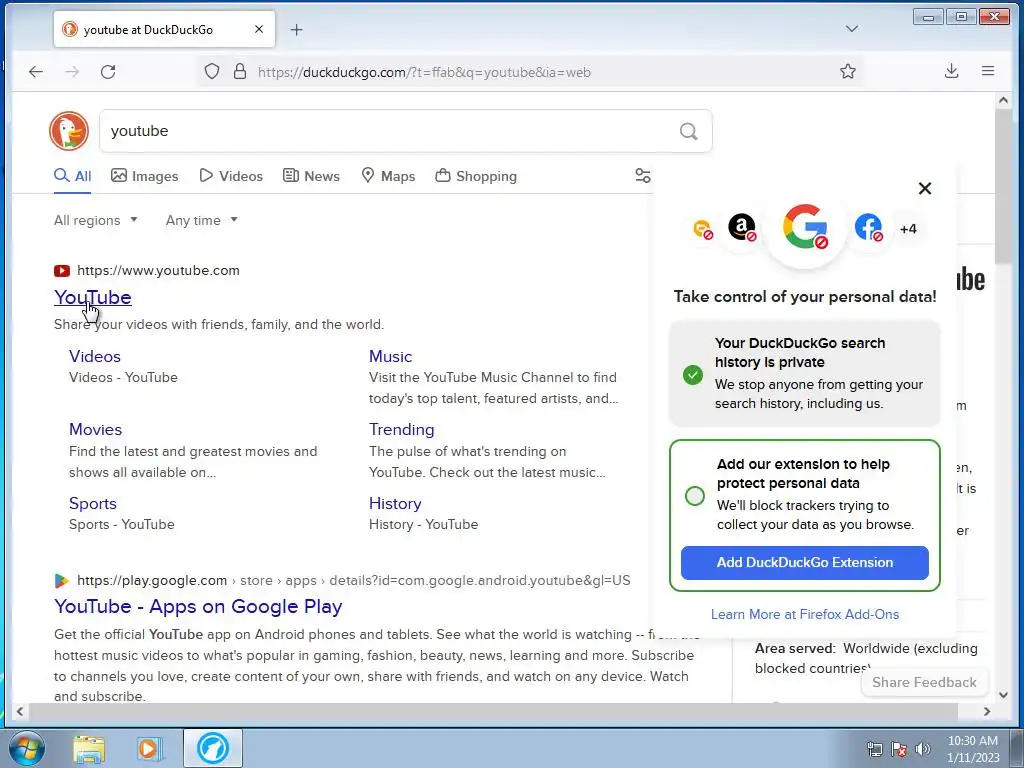
Task: Open the Music sitelink
Action: click(x=391, y=357)
